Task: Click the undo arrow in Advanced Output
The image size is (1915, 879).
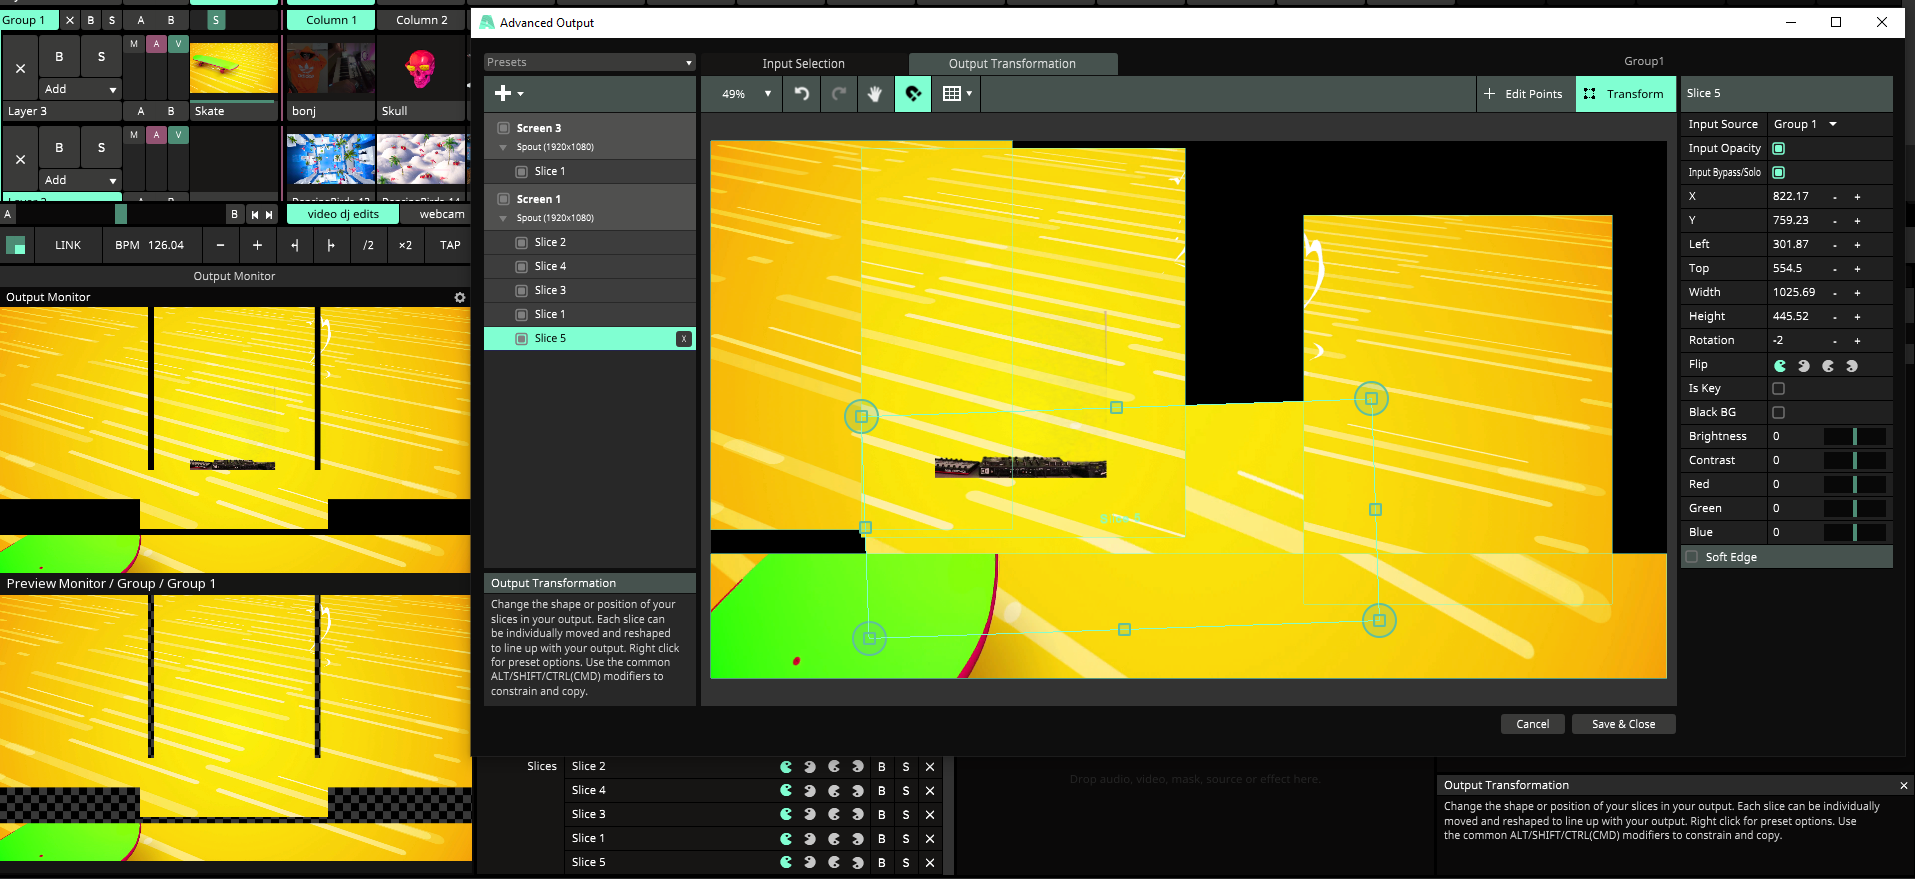Action: 801,94
